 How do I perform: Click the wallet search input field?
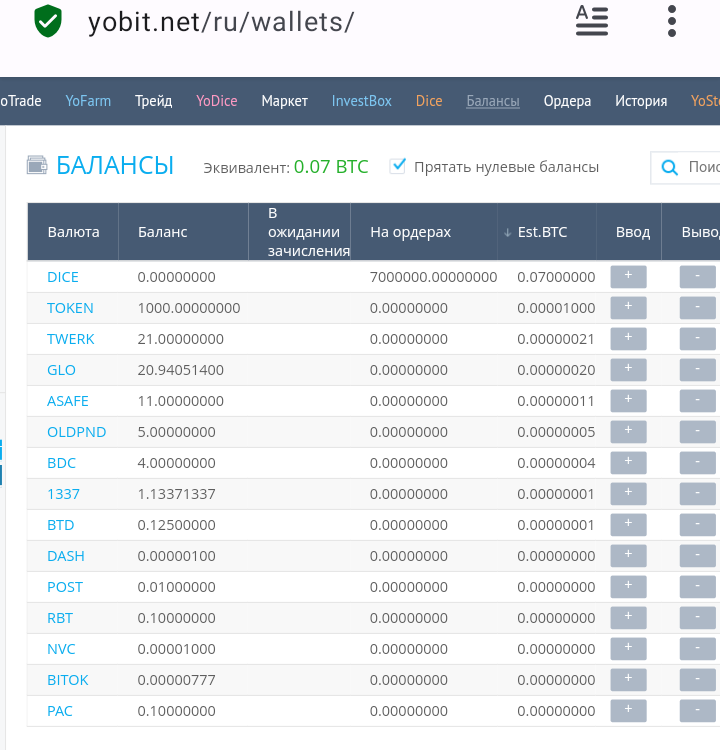coord(686,167)
